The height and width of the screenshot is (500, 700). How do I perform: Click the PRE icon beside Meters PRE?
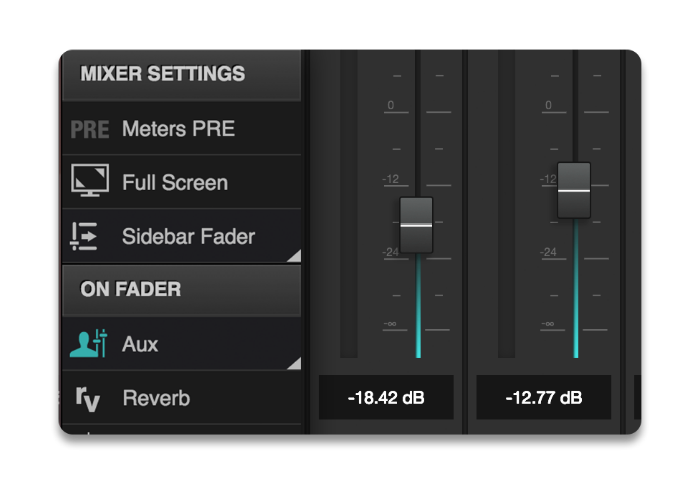tap(90, 129)
